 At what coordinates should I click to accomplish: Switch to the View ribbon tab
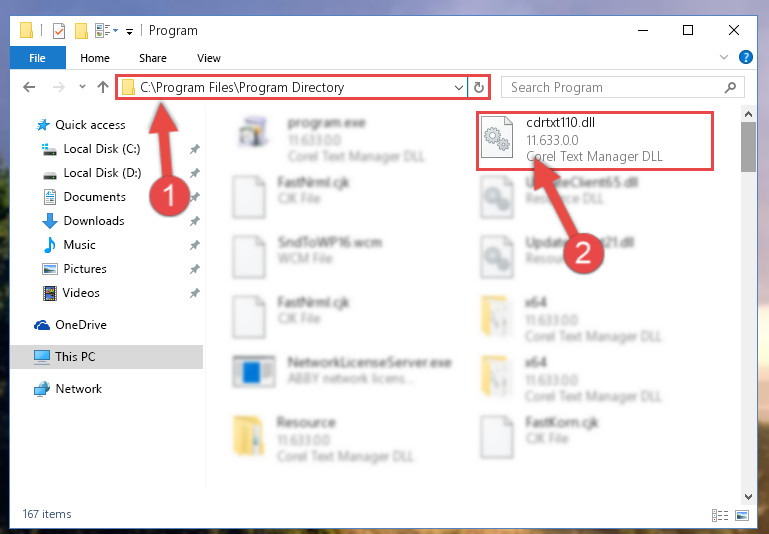point(208,58)
